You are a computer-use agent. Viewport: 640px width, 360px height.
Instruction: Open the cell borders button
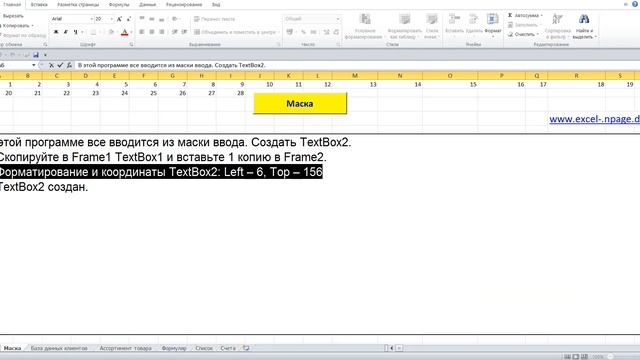click(93, 32)
